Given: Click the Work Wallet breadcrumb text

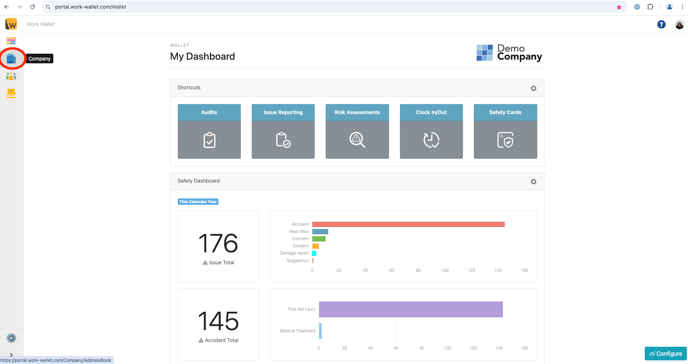Looking at the screenshot, I should pyautogui.click(x=41, y=24).
